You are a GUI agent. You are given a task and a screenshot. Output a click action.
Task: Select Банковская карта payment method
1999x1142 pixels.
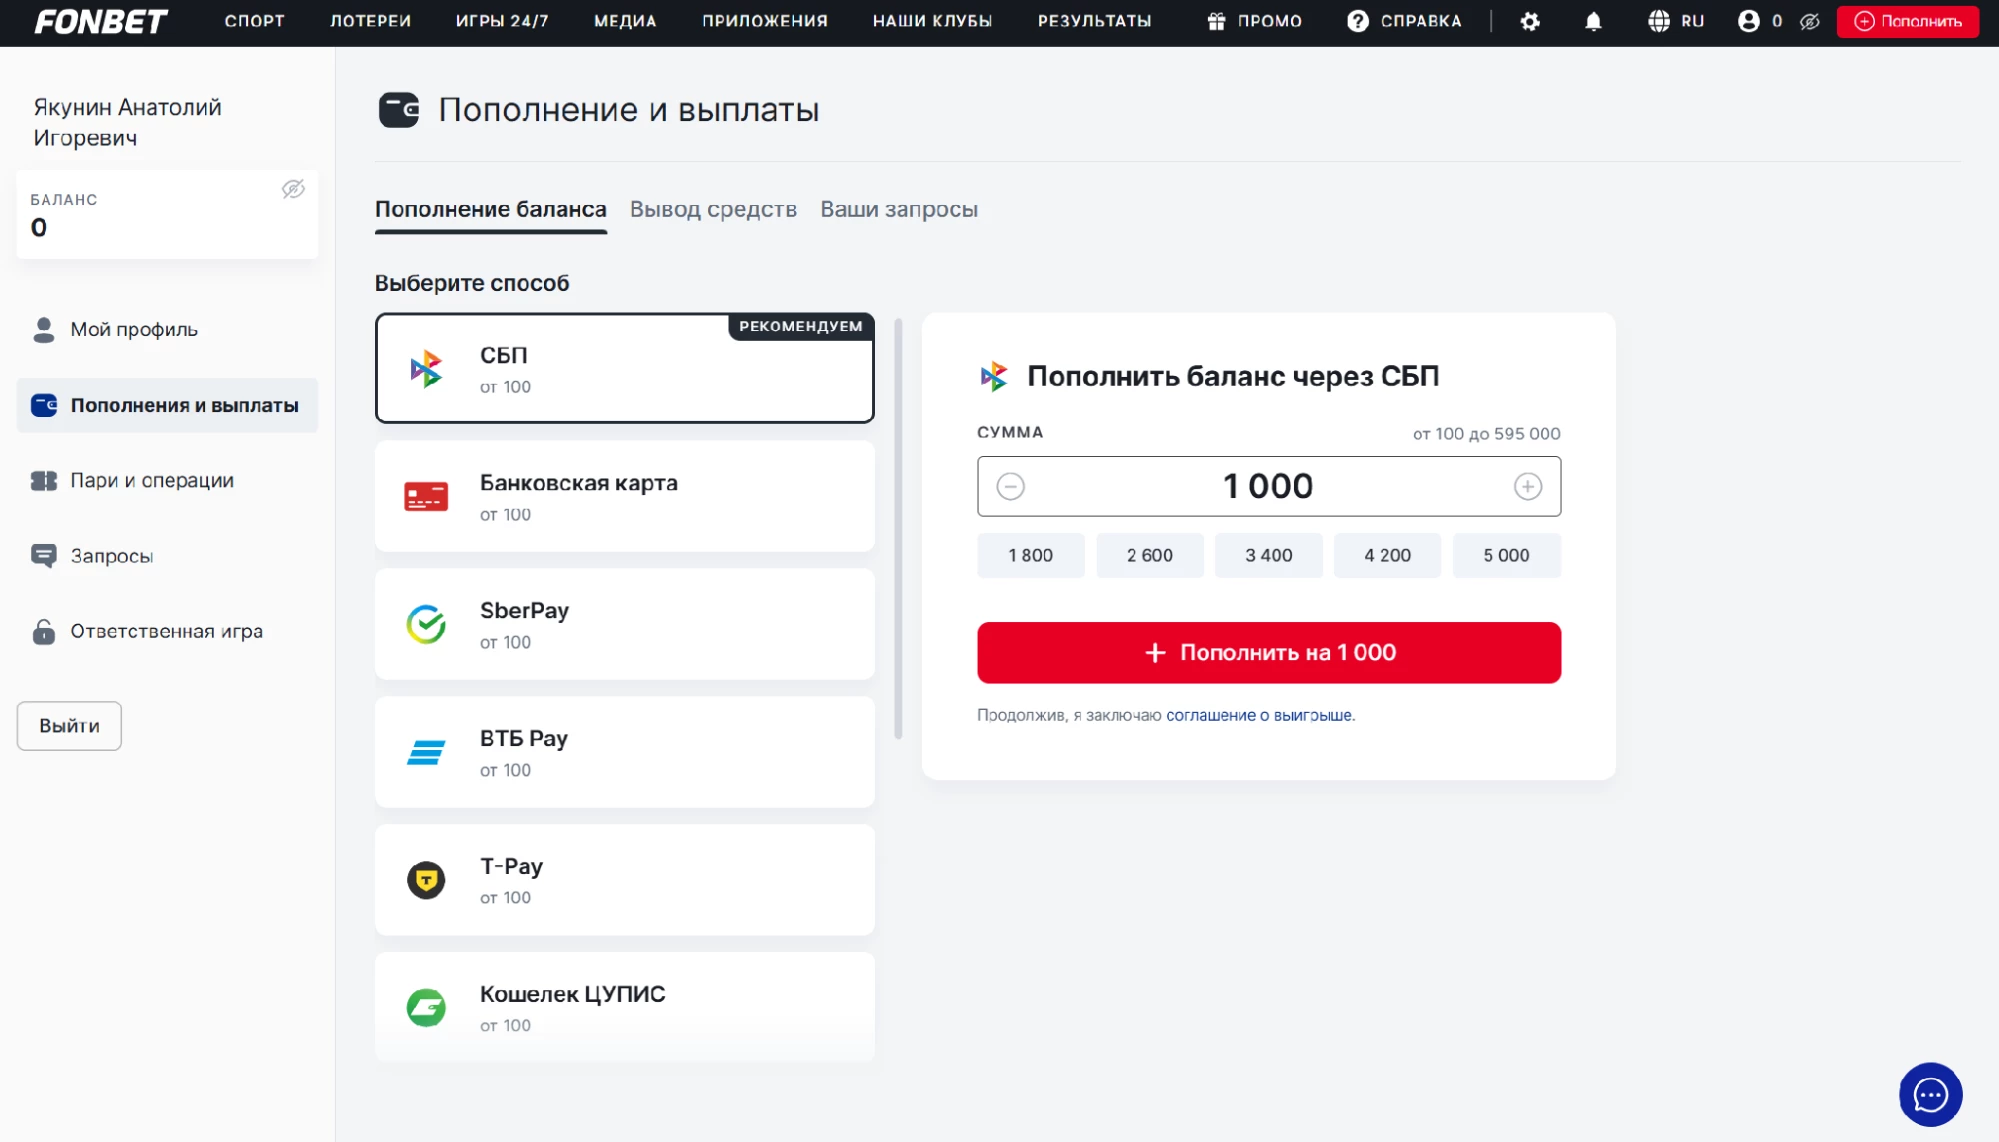pos(625,496)
